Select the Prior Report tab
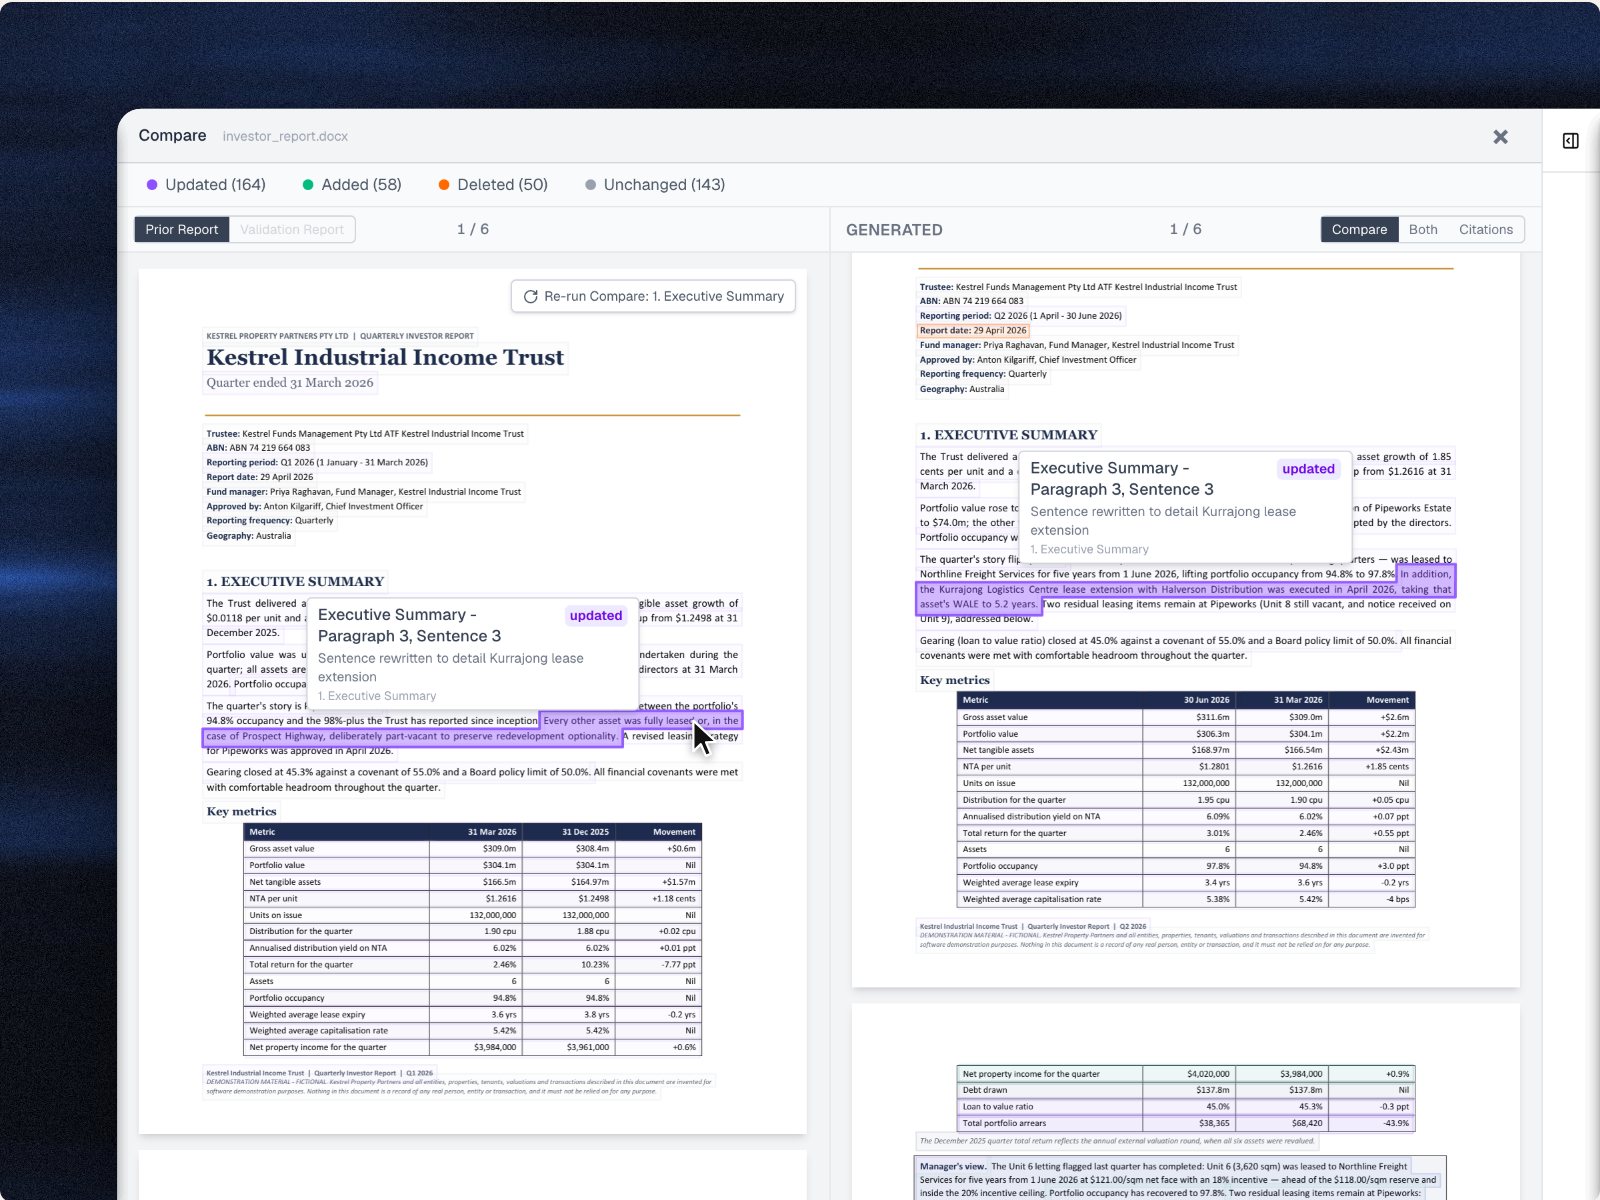The height and width of the screenshot is (1200, 1600). pyautogui.click(x=182, y=229)
